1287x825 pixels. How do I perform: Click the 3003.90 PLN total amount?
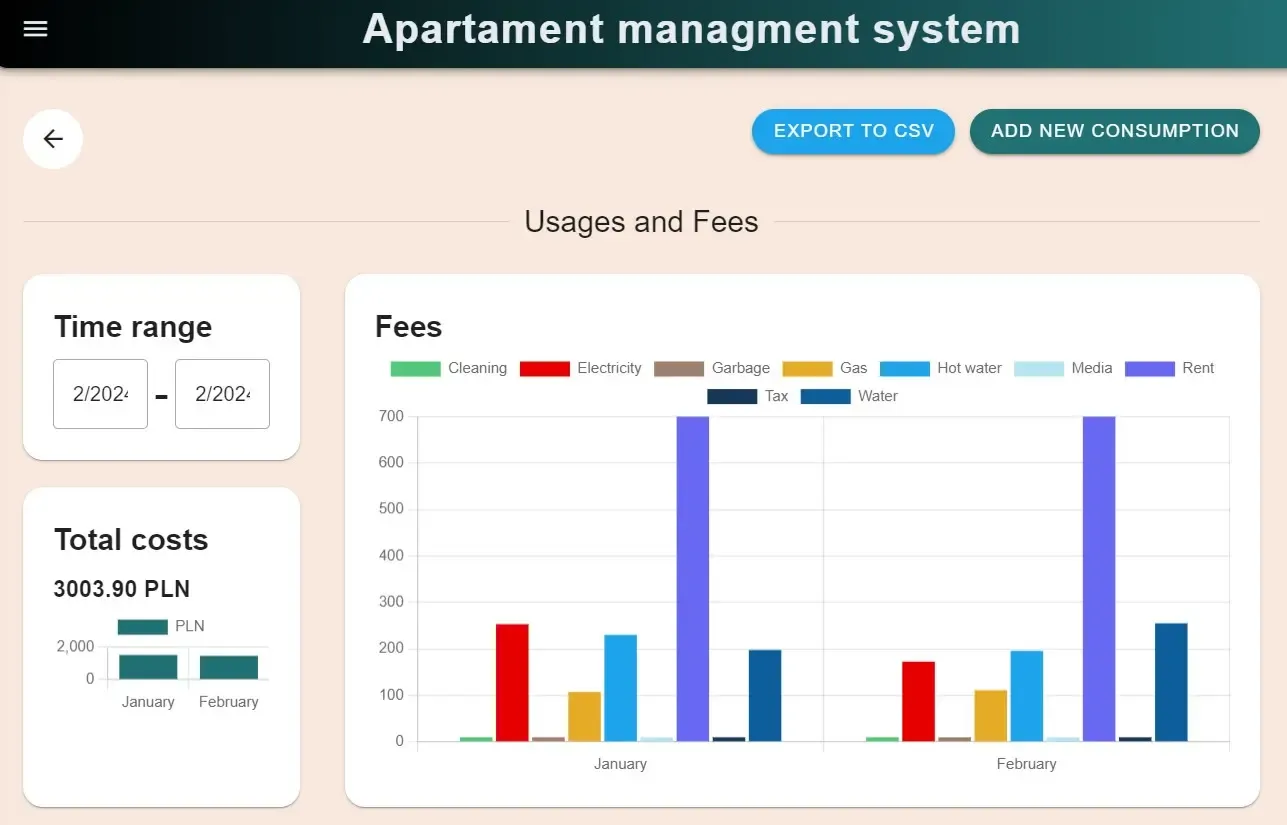(122, 589)
